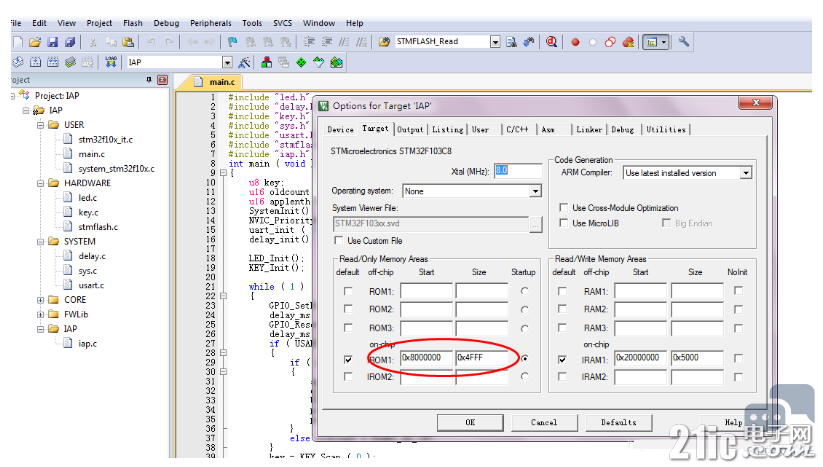This screenshot has width=823, height=467.
Task: Click the IROM1 Size field 0x4FFF
Action: click(481, 358)
